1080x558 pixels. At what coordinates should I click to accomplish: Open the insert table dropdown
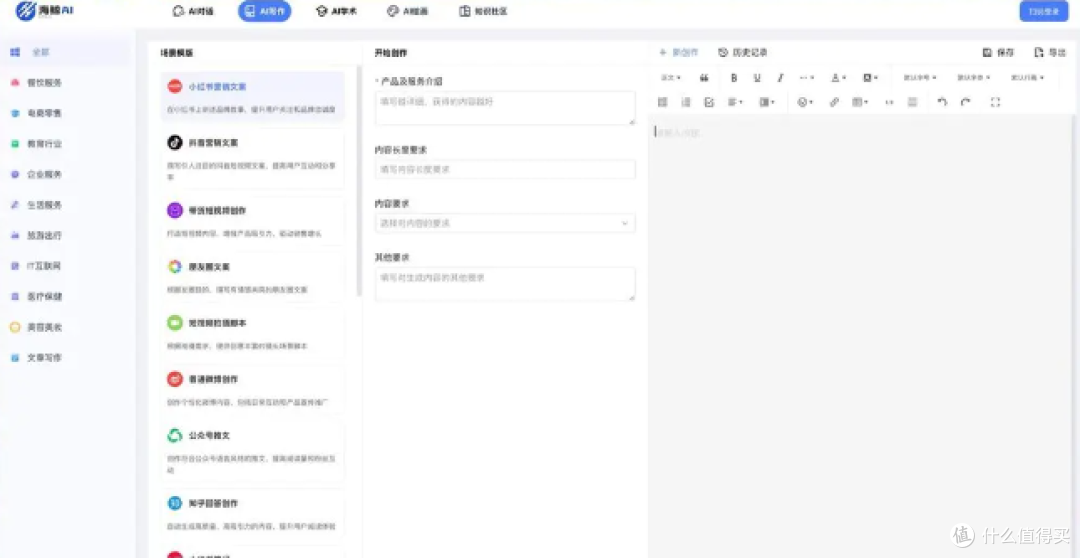[x=860, y=102]
